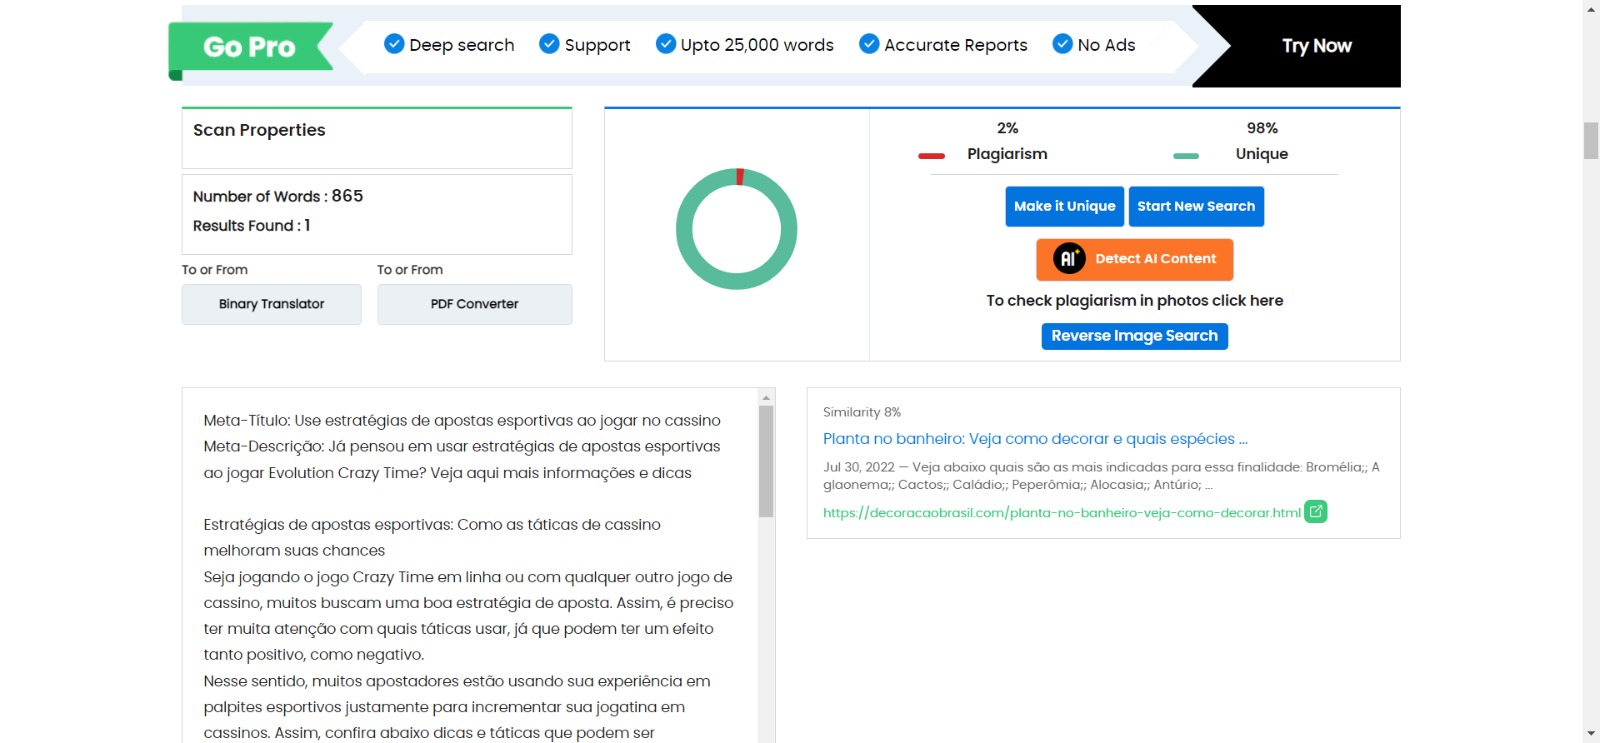Screen dimensions: 1600x743
Task: Open the PDF Converter tool
Action: click(474, 304)
